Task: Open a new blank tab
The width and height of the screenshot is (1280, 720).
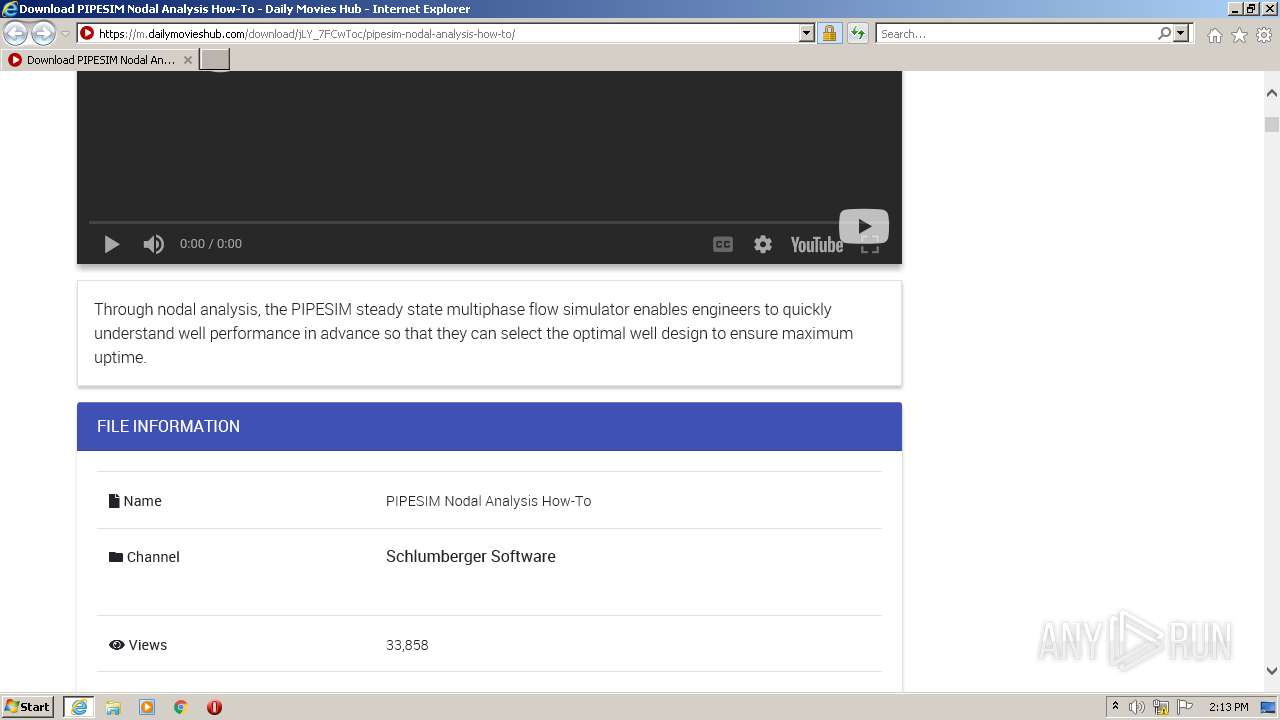Action: click(215, 60)
